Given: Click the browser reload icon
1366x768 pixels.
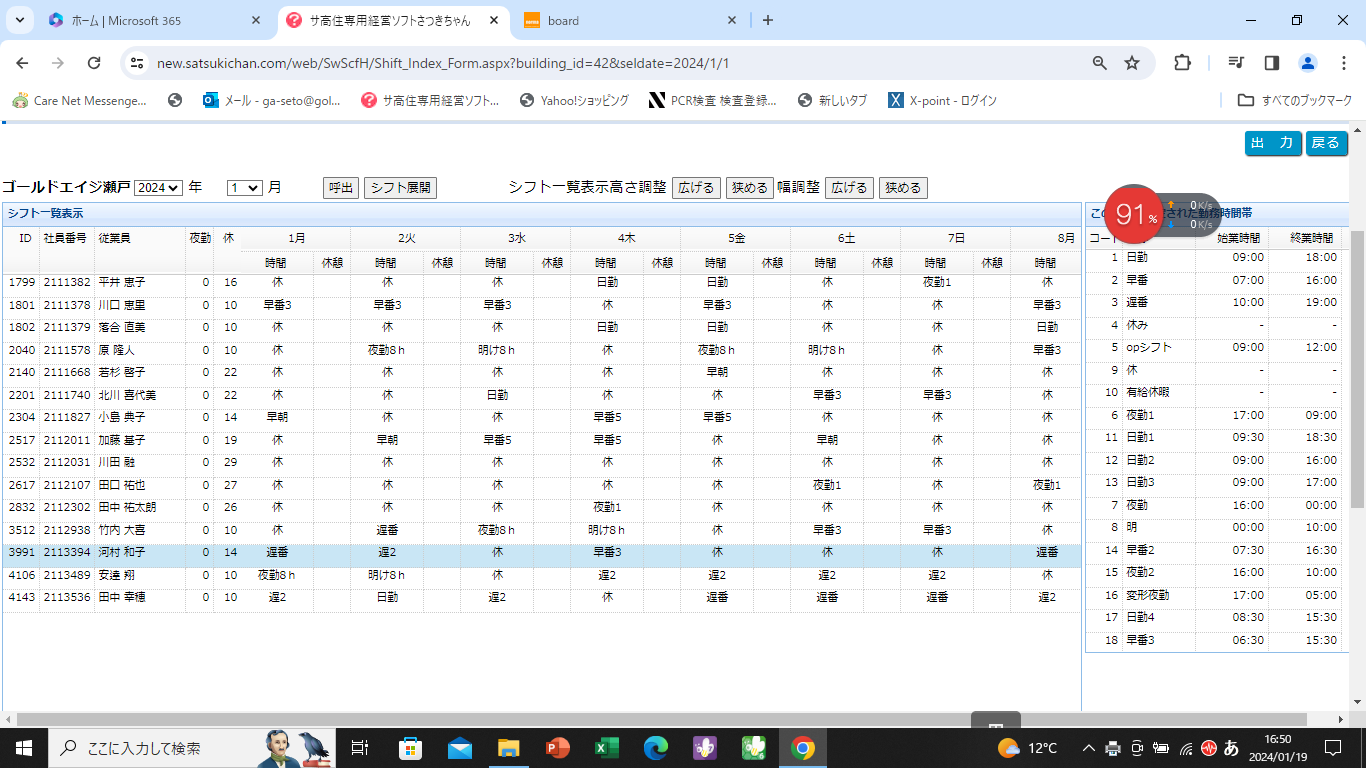Looking at the screenshot, I should pyautogui.click(x=94, y=63).
